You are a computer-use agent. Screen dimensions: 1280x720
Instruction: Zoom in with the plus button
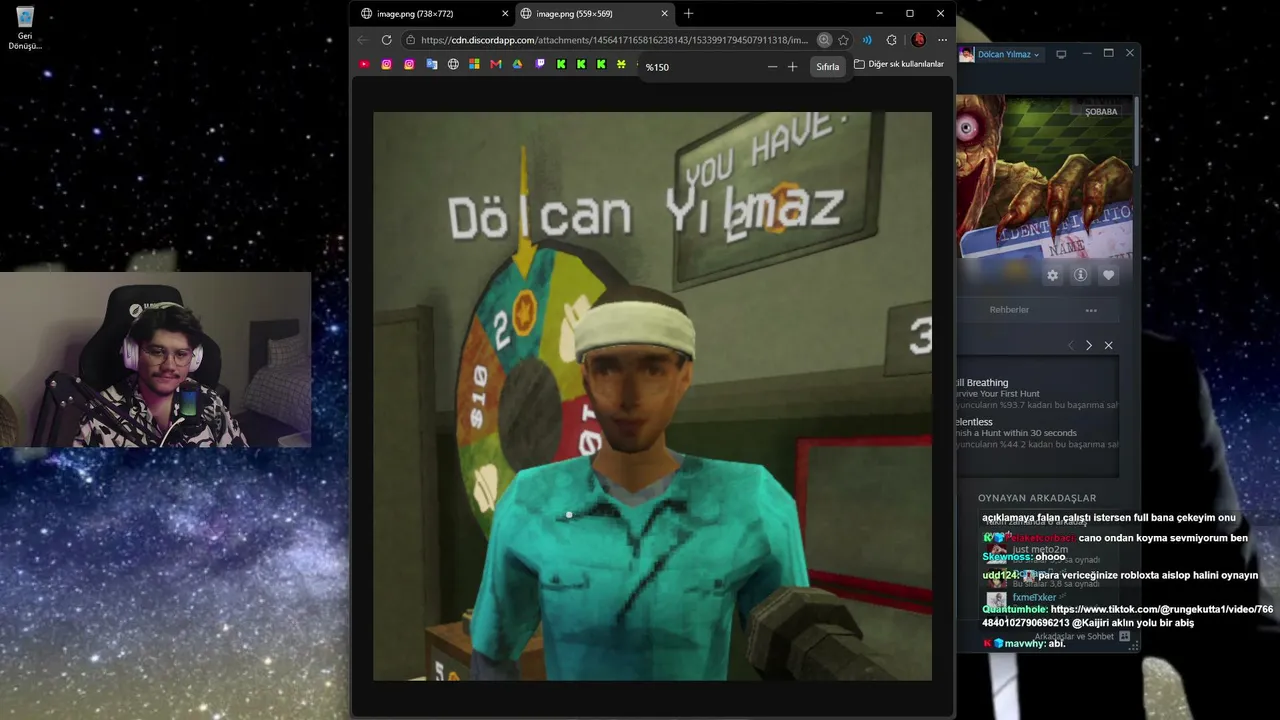pyautogui.click(x=793, y=67)
